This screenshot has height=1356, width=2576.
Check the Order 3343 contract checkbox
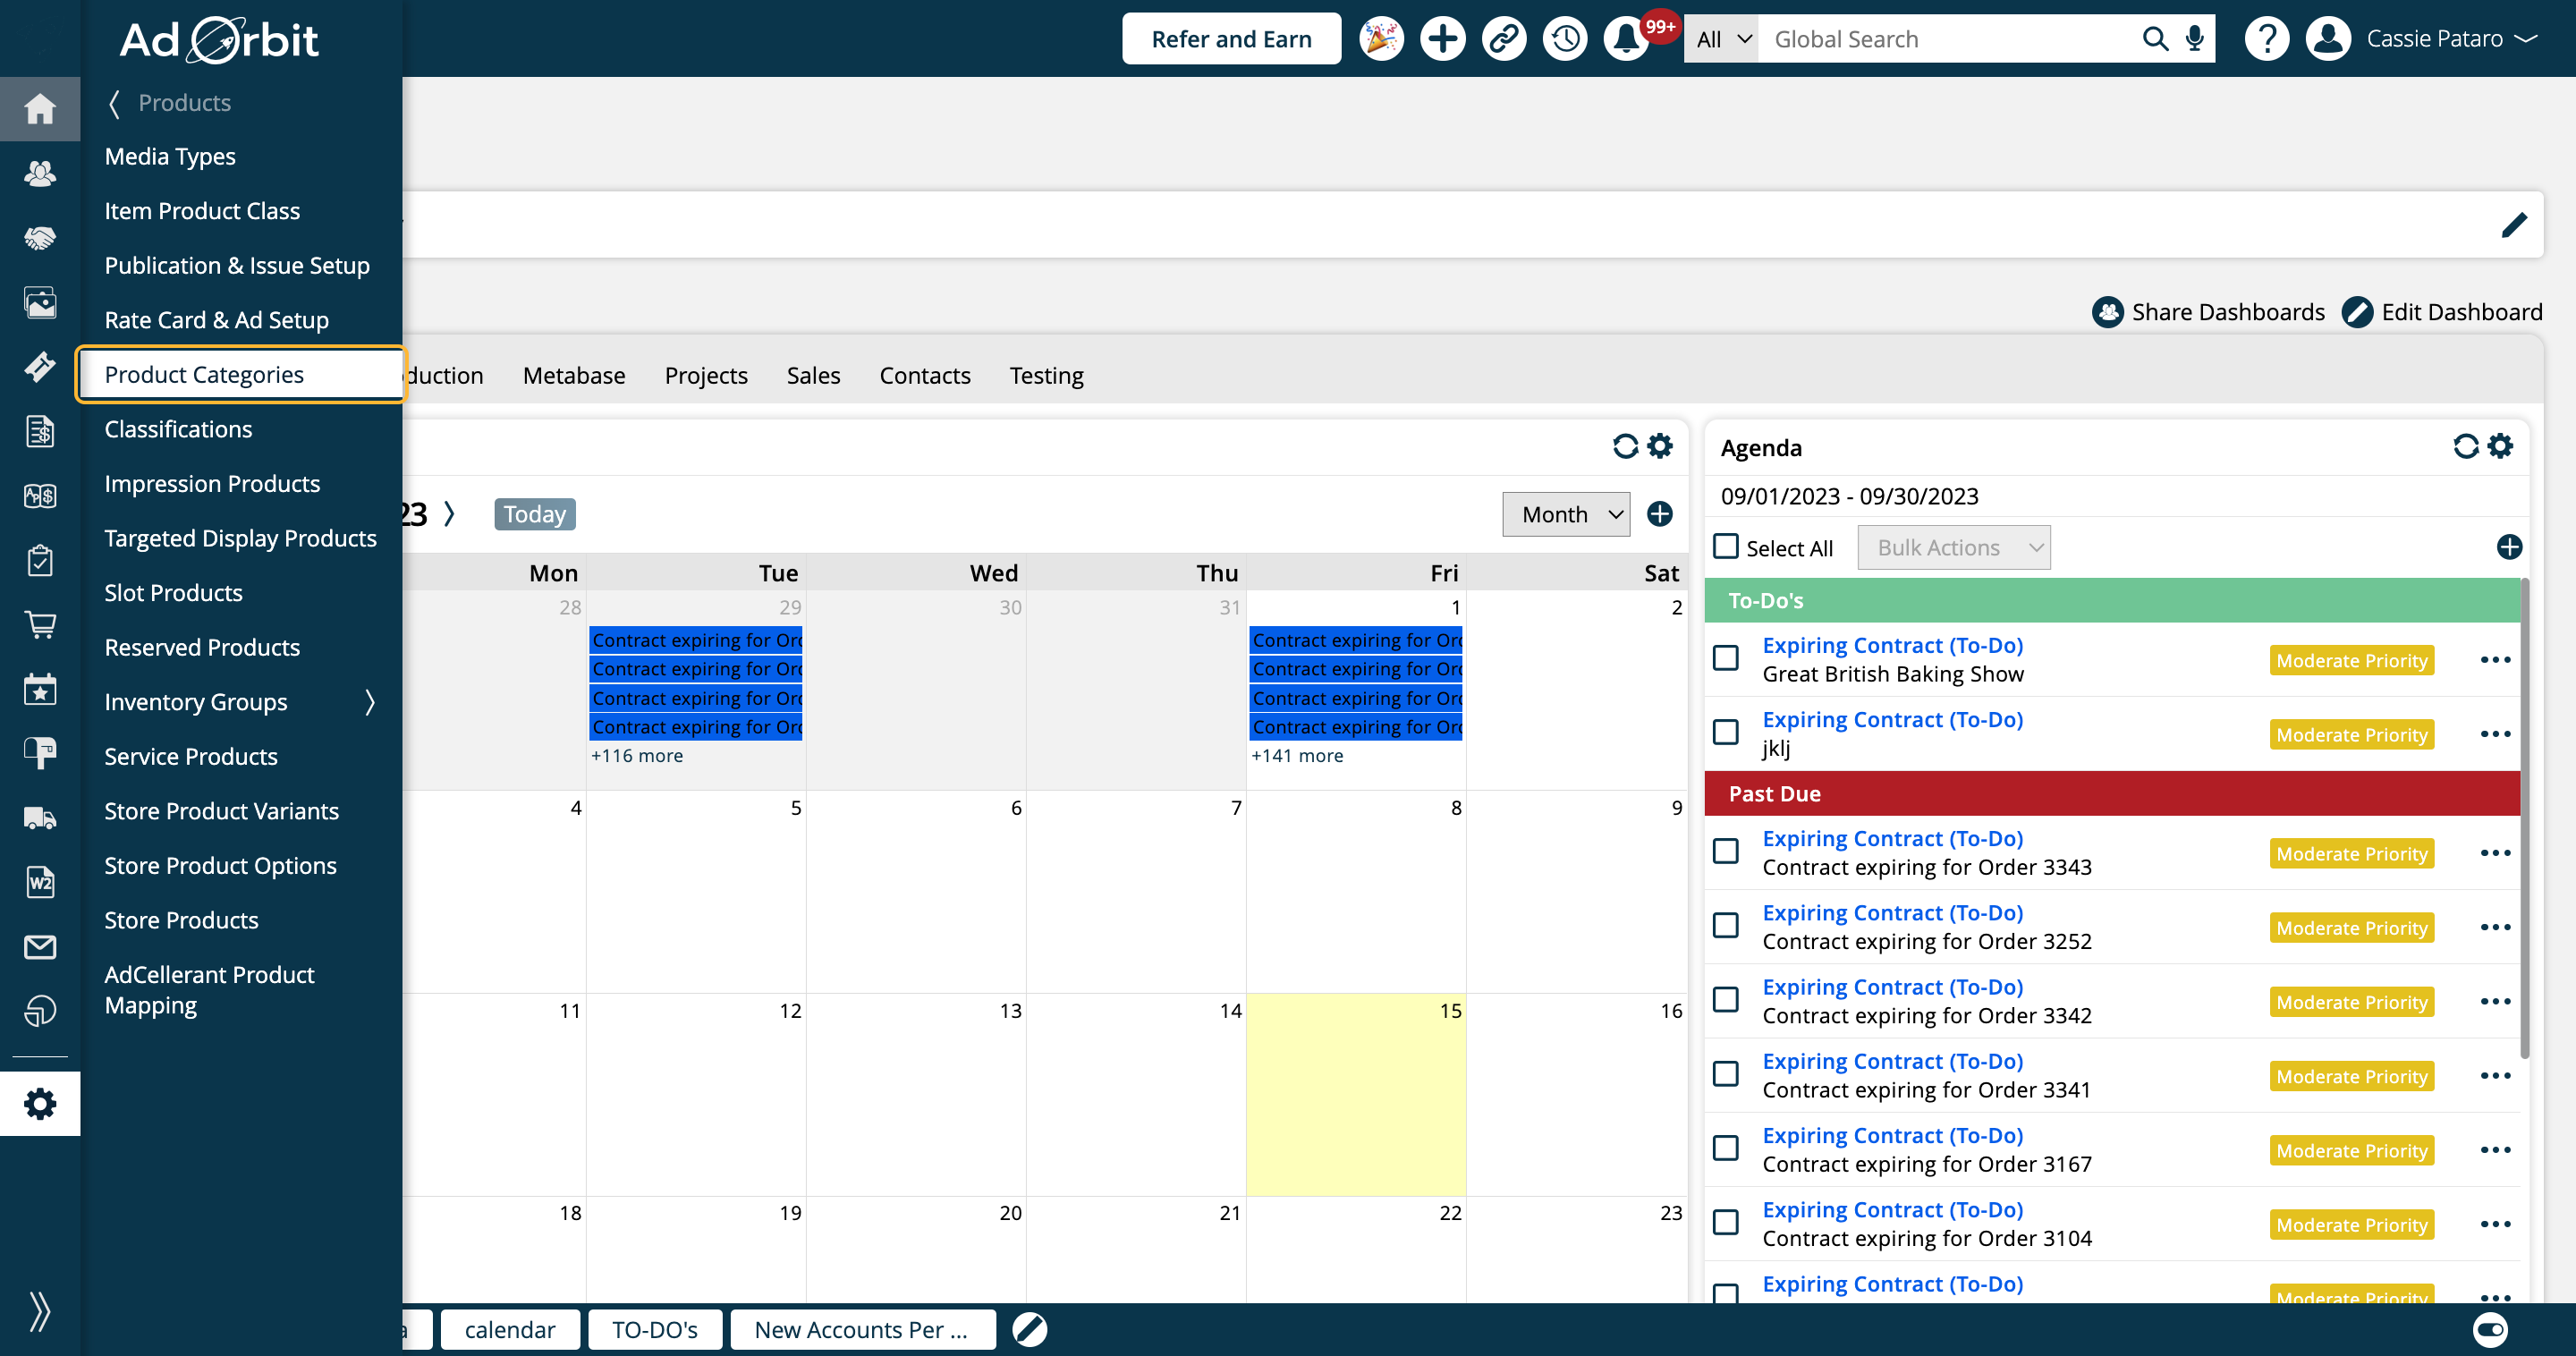coord(1726,851)
